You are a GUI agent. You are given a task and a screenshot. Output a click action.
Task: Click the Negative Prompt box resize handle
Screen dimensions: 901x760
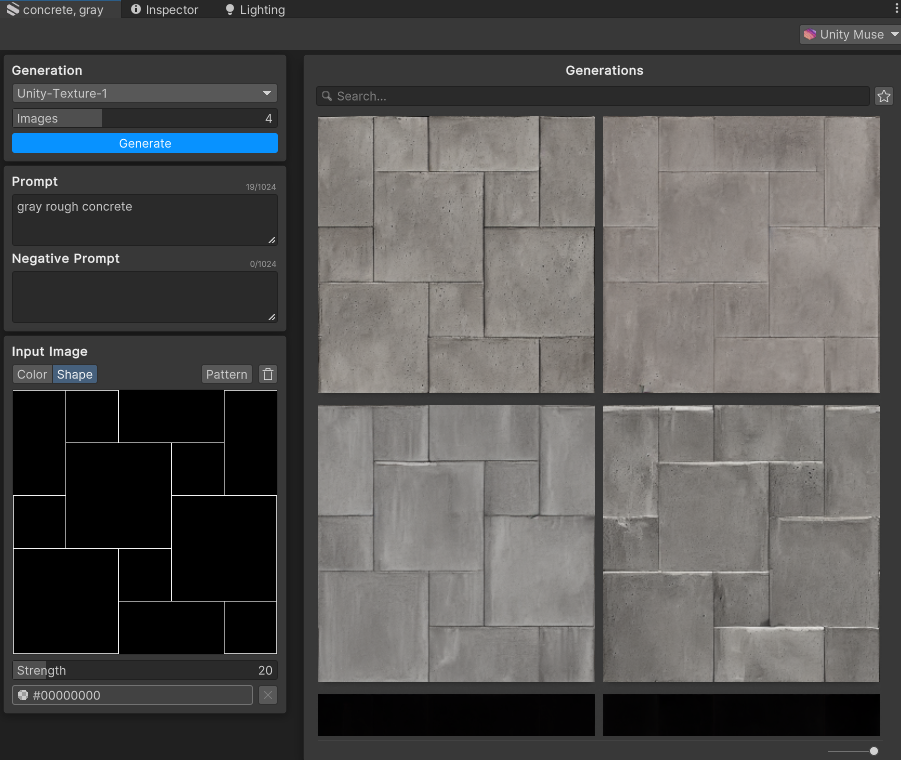pos(271,317)
